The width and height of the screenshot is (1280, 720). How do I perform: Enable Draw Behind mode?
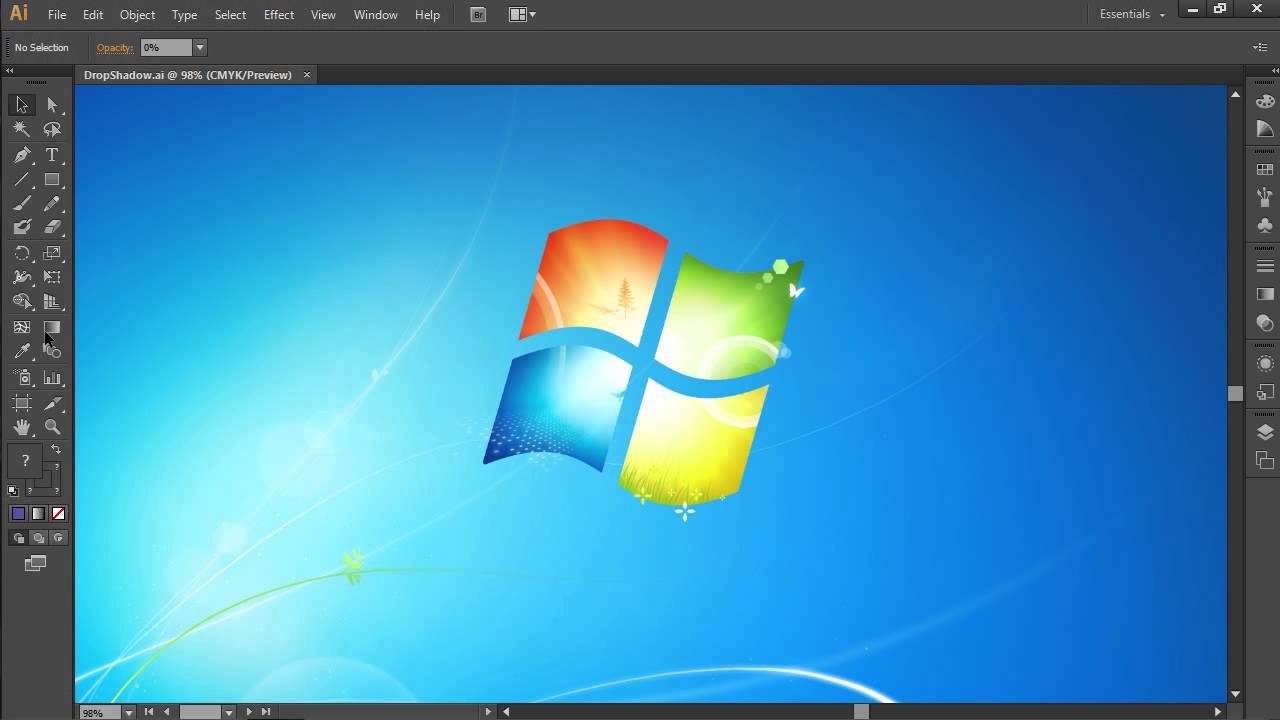click(x=38, y=538)
